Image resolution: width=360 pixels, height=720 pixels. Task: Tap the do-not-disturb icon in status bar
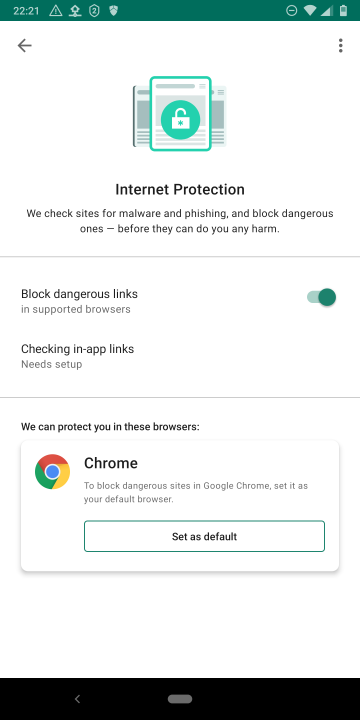[x=292, y=11]
